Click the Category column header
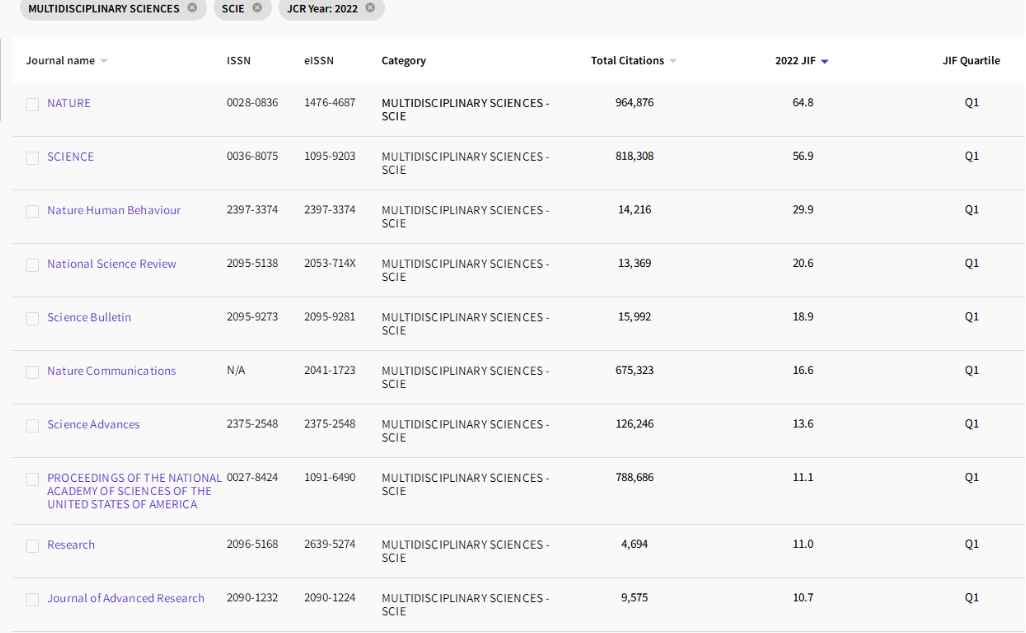 tap(403, 61)
